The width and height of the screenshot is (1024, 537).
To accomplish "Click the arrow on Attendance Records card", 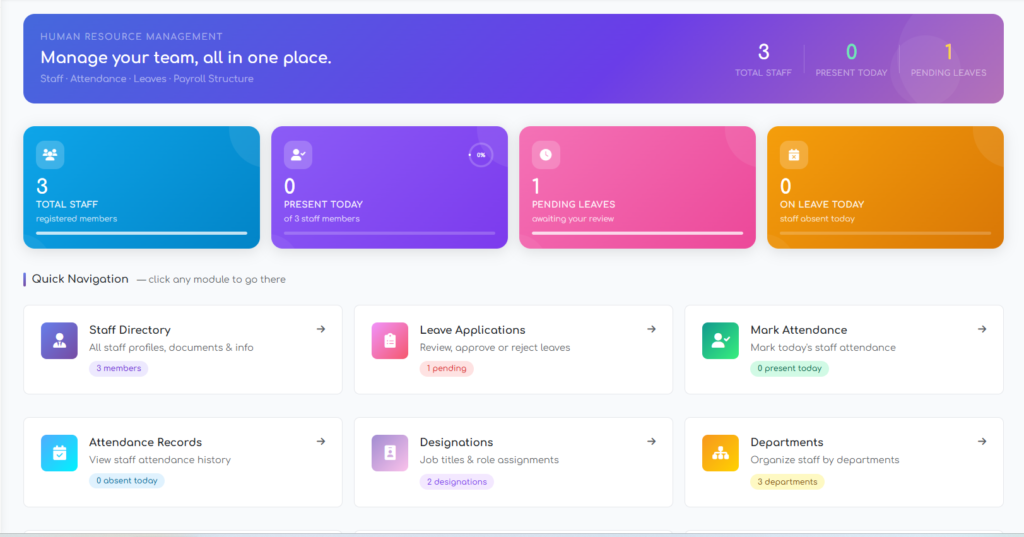I will [321, 442].
